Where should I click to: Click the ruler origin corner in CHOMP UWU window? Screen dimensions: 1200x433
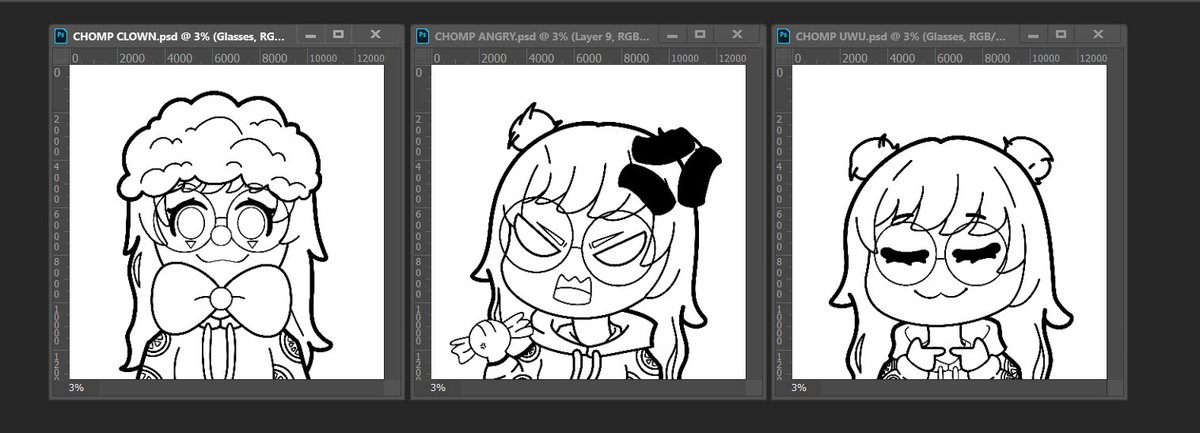click(x=785, y=58)
